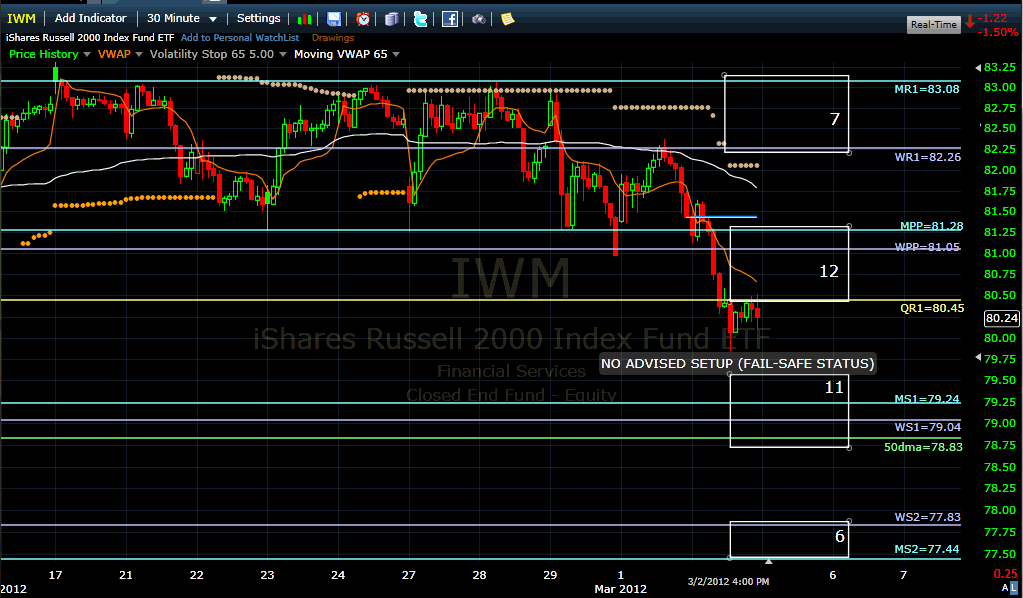
Task: Click the stacked database cylinder icon
Action: tap(391, 19)
